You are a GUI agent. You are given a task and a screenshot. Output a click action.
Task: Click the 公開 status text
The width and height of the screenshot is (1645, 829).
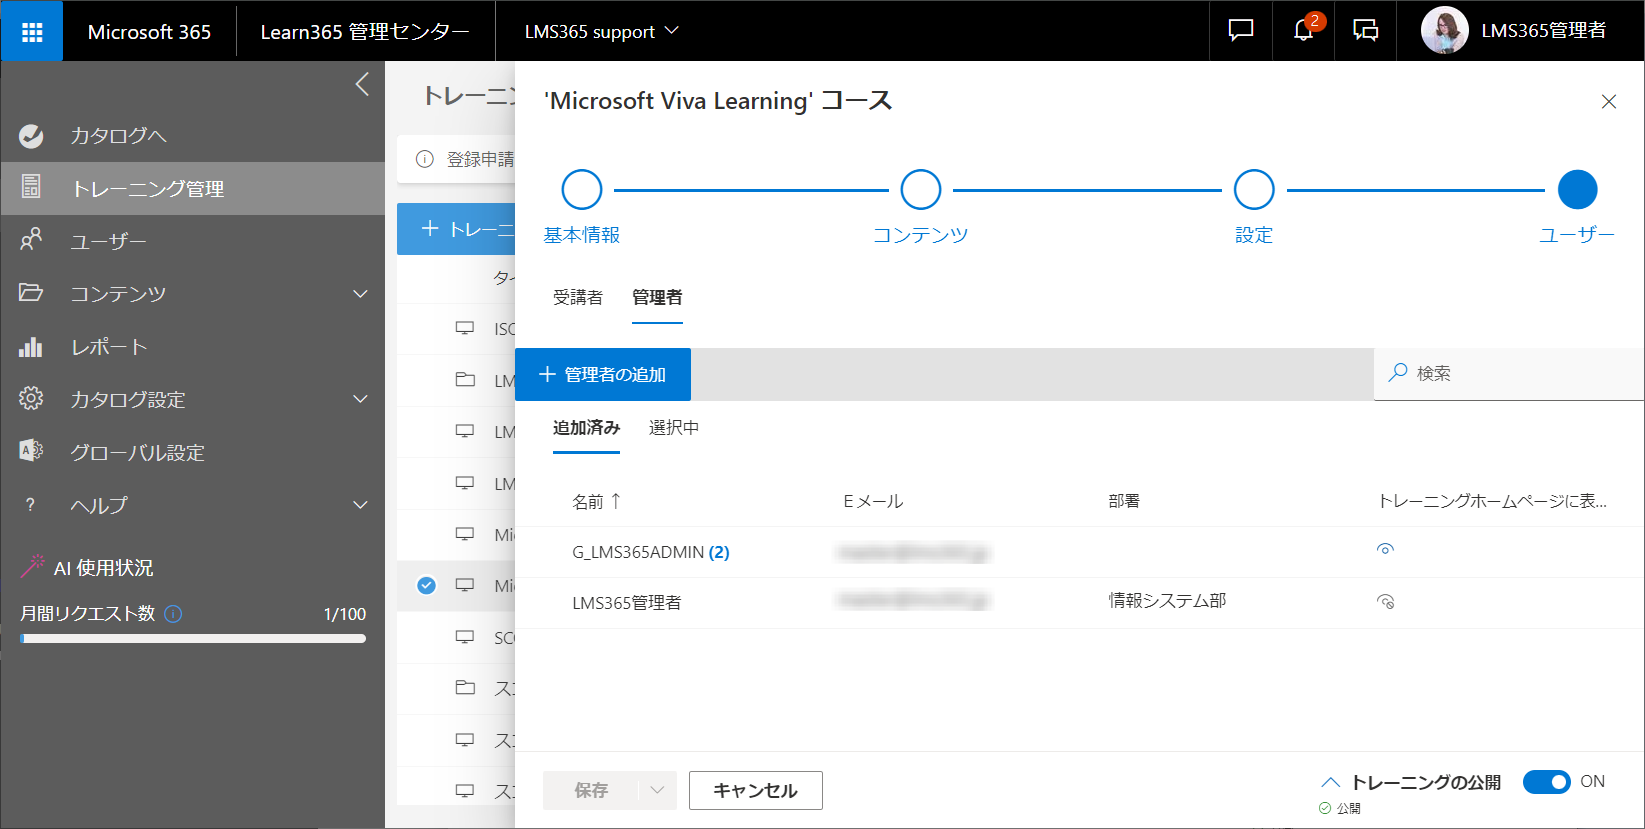click(1349, 808)
